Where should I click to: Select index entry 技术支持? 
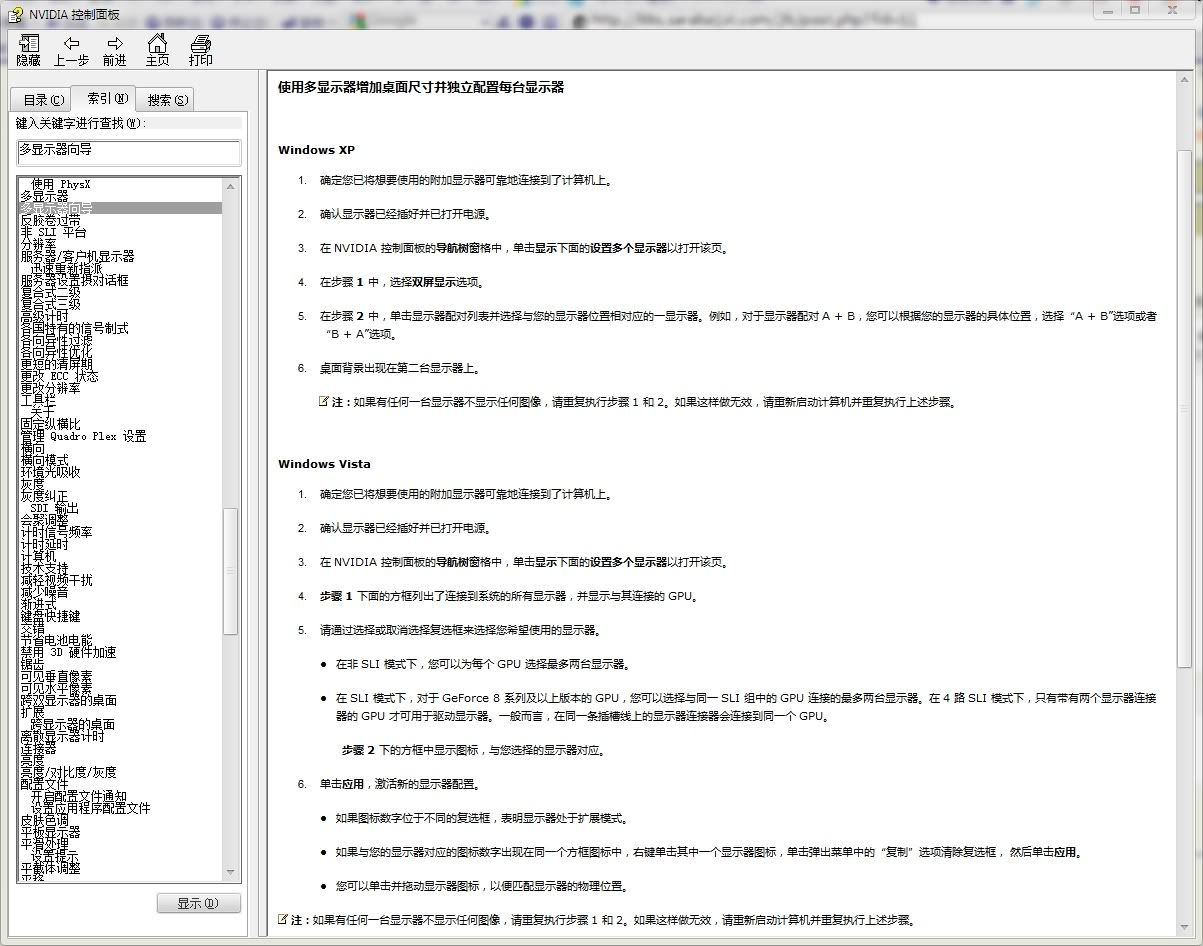[44, 569]
